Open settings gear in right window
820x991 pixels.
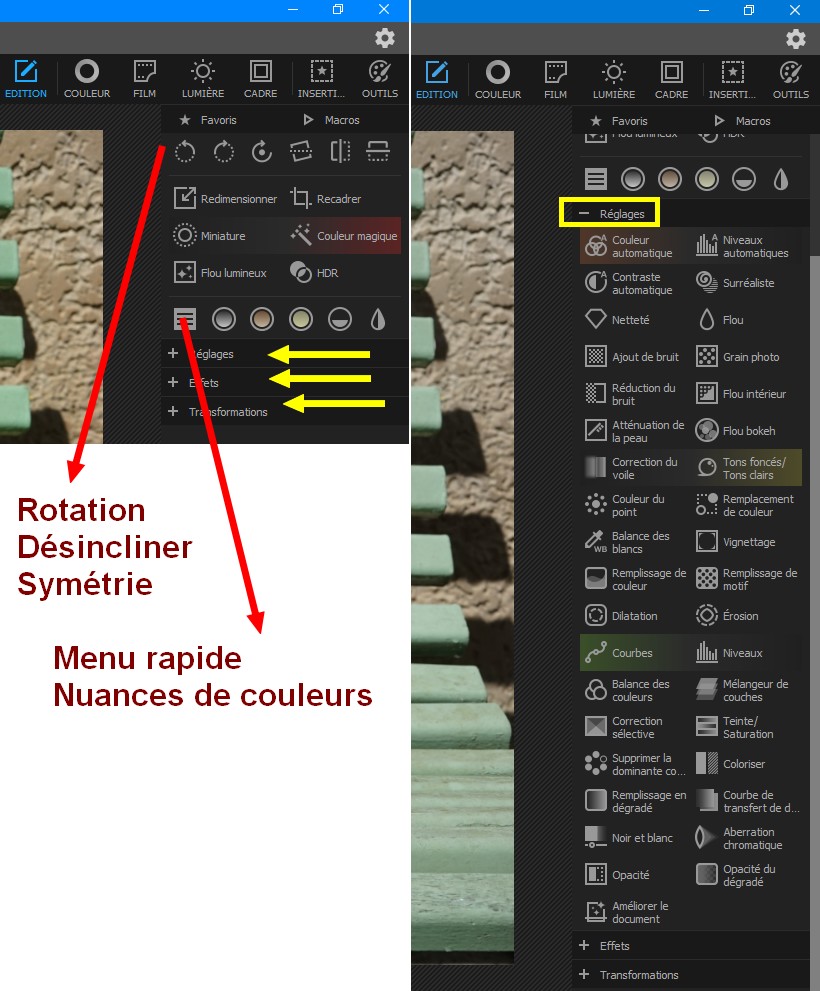tap(795, 39)
